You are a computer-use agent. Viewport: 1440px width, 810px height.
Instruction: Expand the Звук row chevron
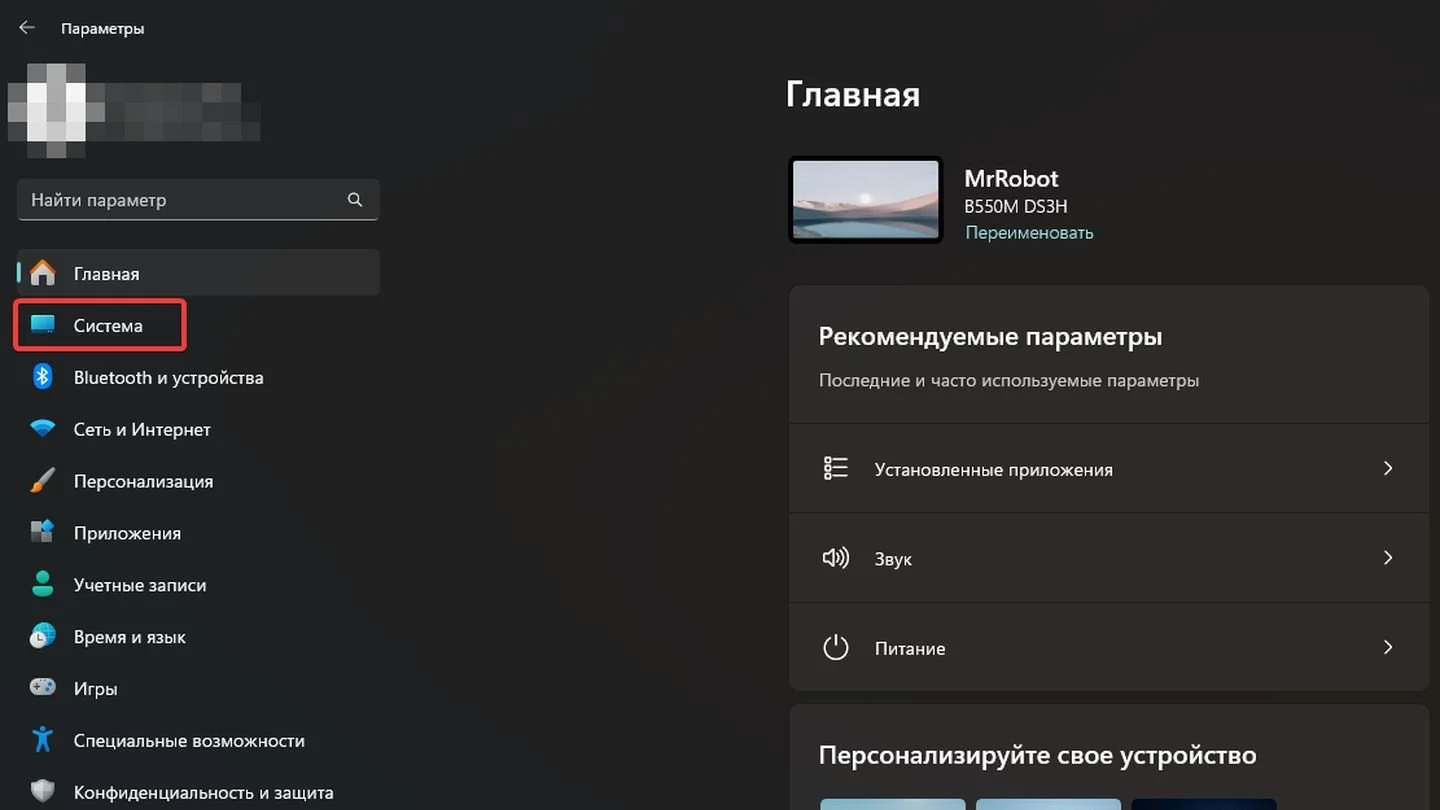1387,558
